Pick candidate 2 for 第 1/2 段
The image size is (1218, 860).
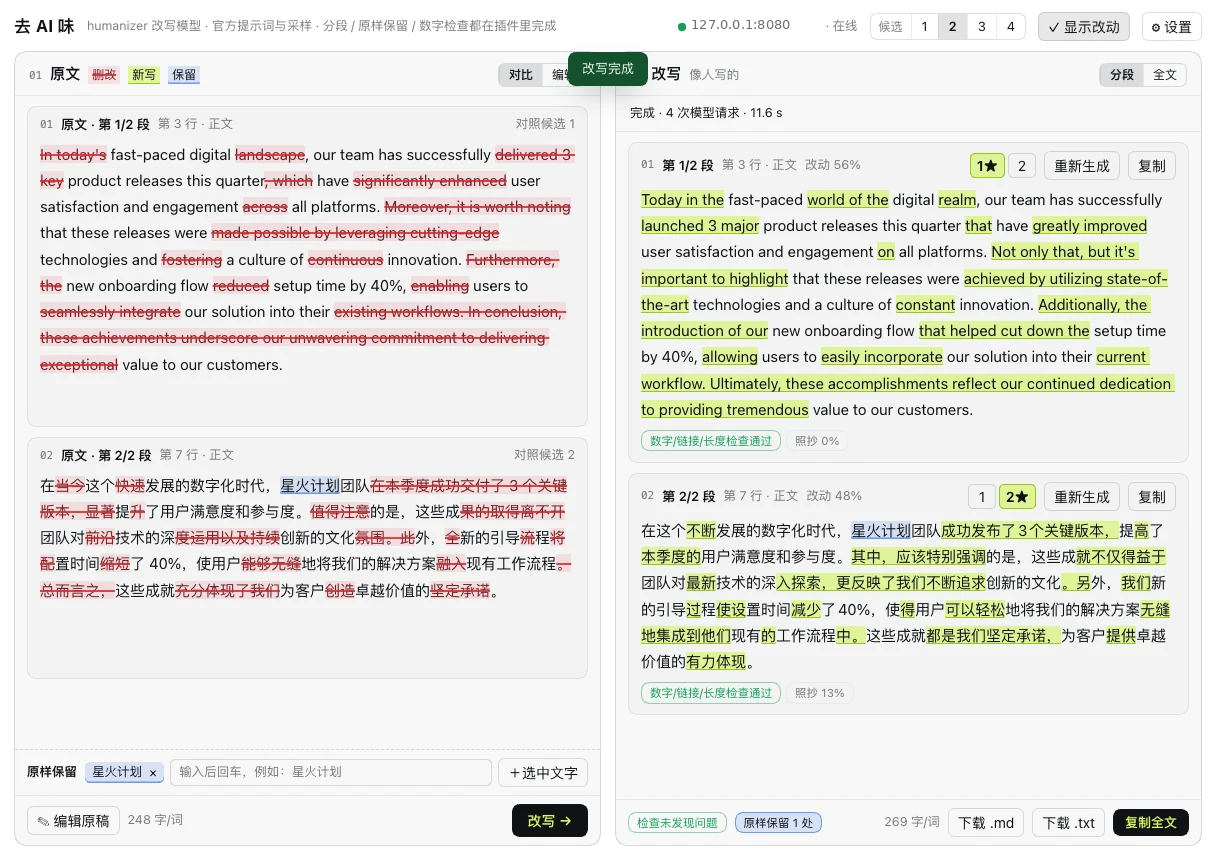point(1022,166)
